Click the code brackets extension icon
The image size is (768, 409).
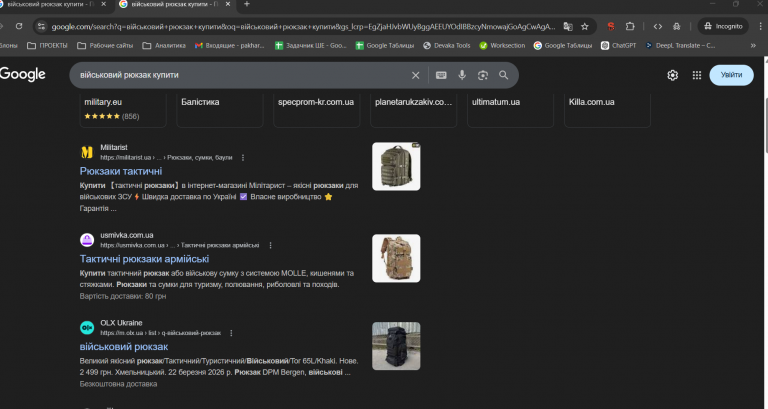tap(658, 26)
